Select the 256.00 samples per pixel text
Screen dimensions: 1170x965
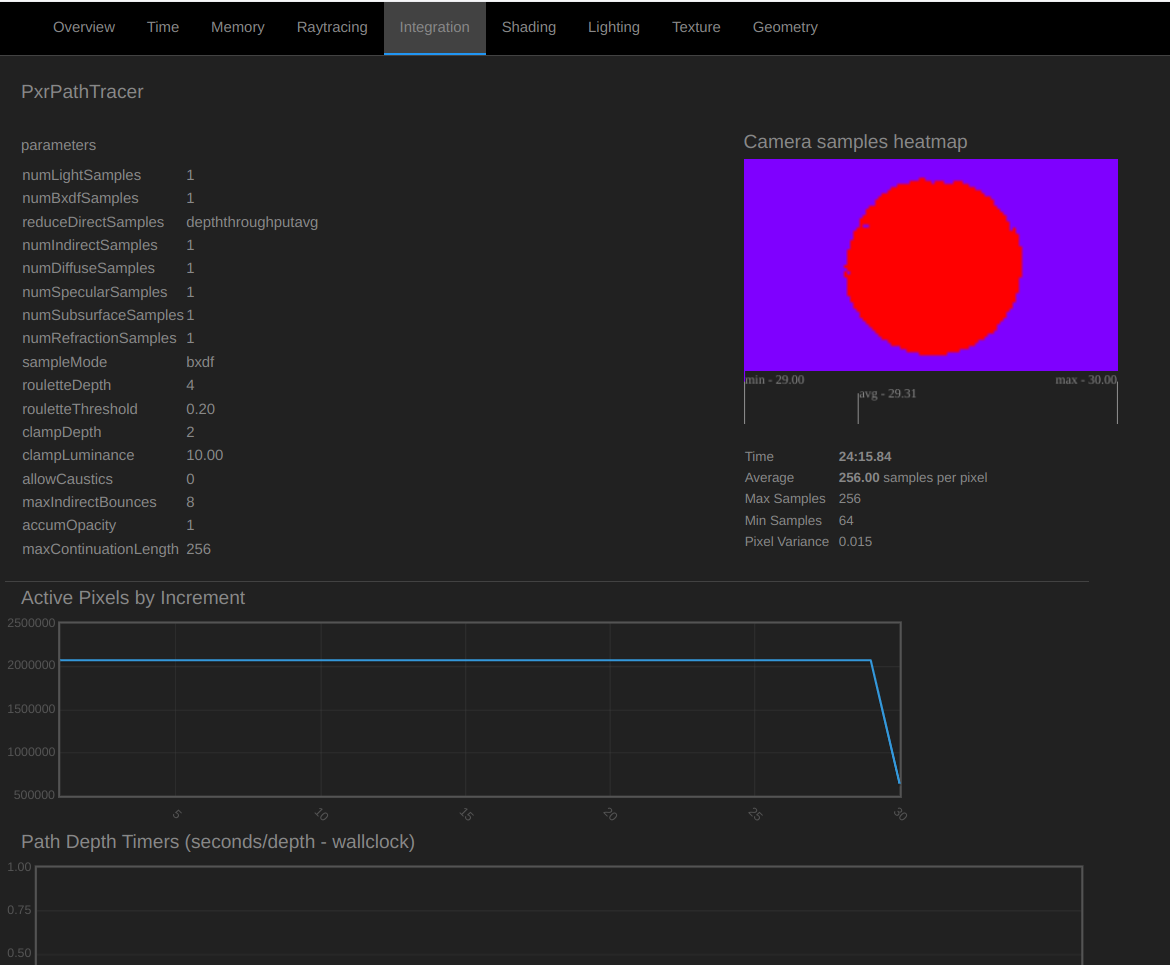tap(913, 478)
